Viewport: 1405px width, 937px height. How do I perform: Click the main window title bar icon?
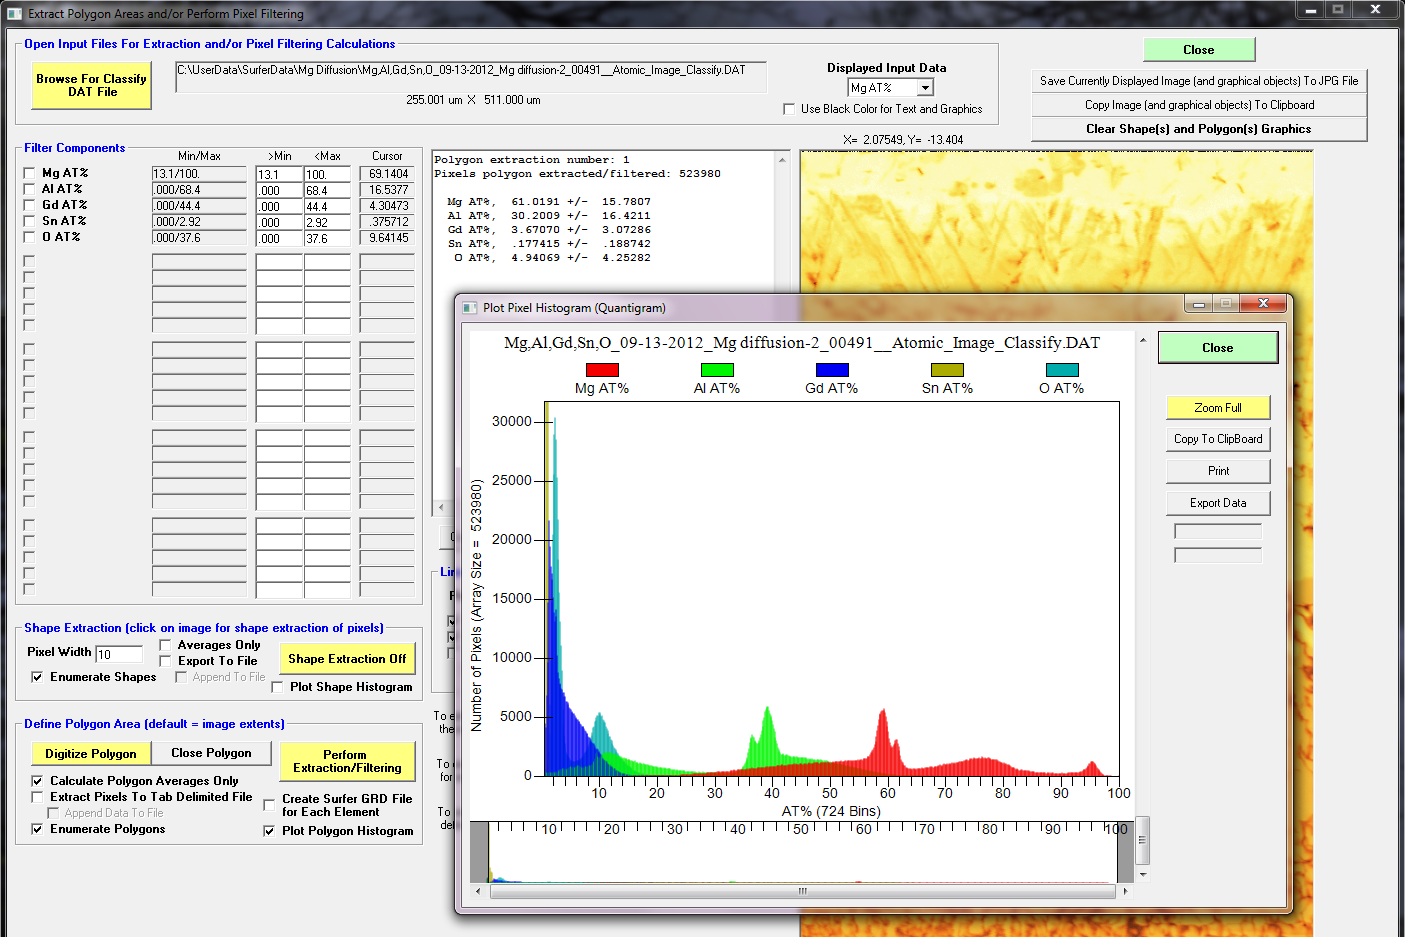(14, 14)
